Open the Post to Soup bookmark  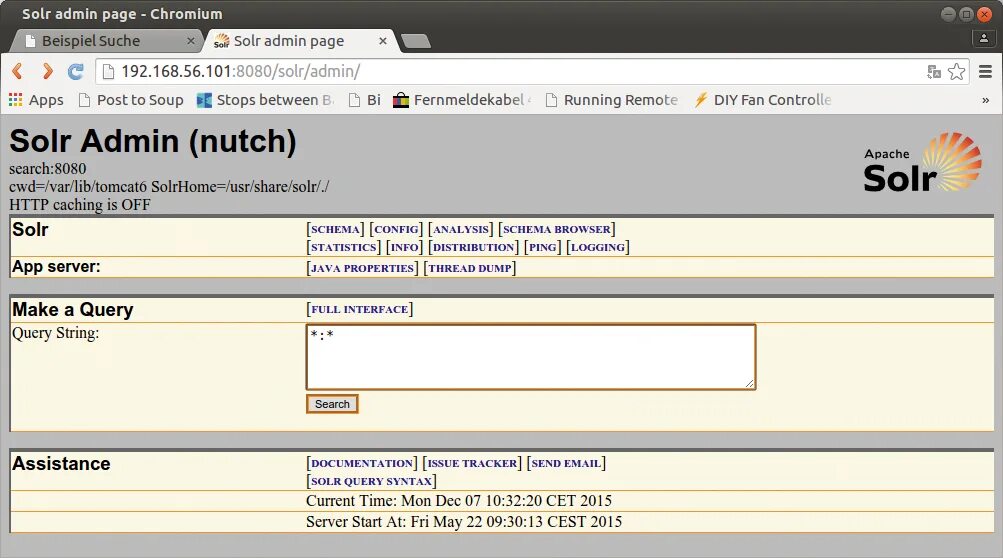131,100
